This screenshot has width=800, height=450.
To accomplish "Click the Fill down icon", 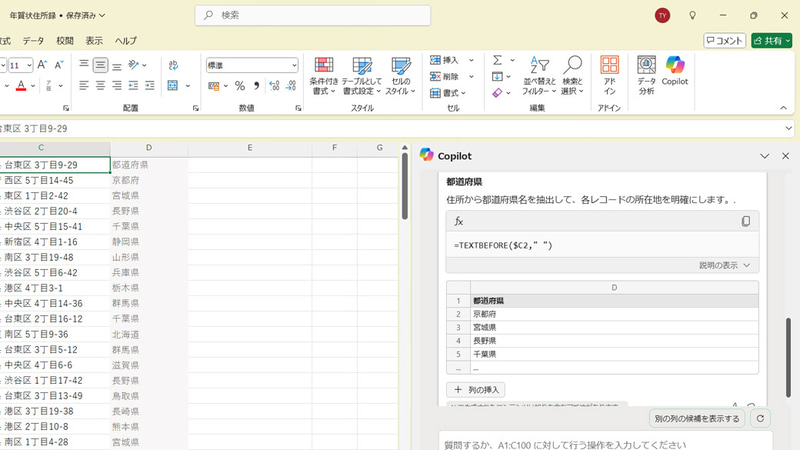I will click(x=497, y=77).
